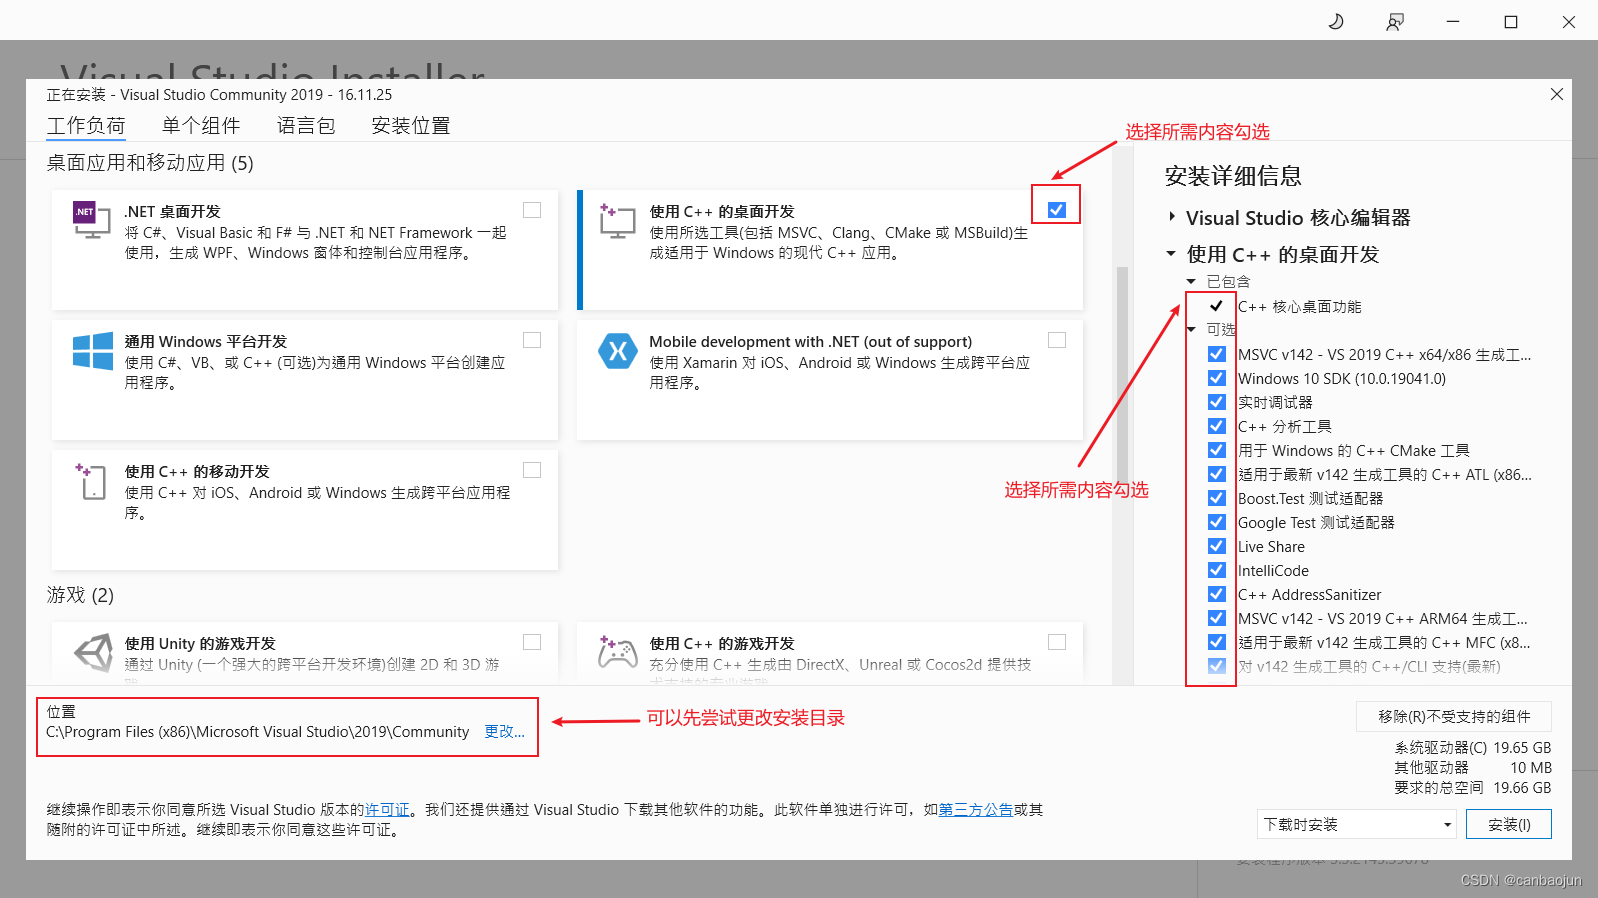Click the Xamarin mobile development icon
The width and height of the screenshot is (1598, 898).
617,351
